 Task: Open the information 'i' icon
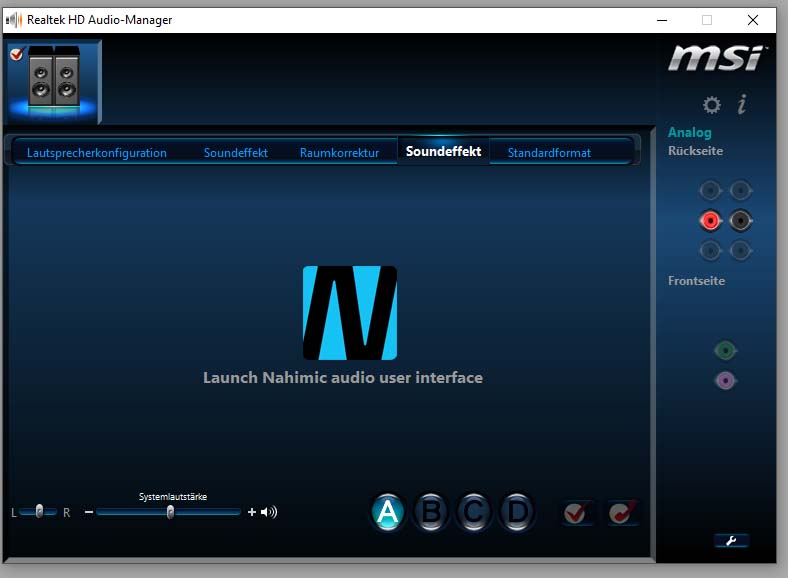click(742, 104)
